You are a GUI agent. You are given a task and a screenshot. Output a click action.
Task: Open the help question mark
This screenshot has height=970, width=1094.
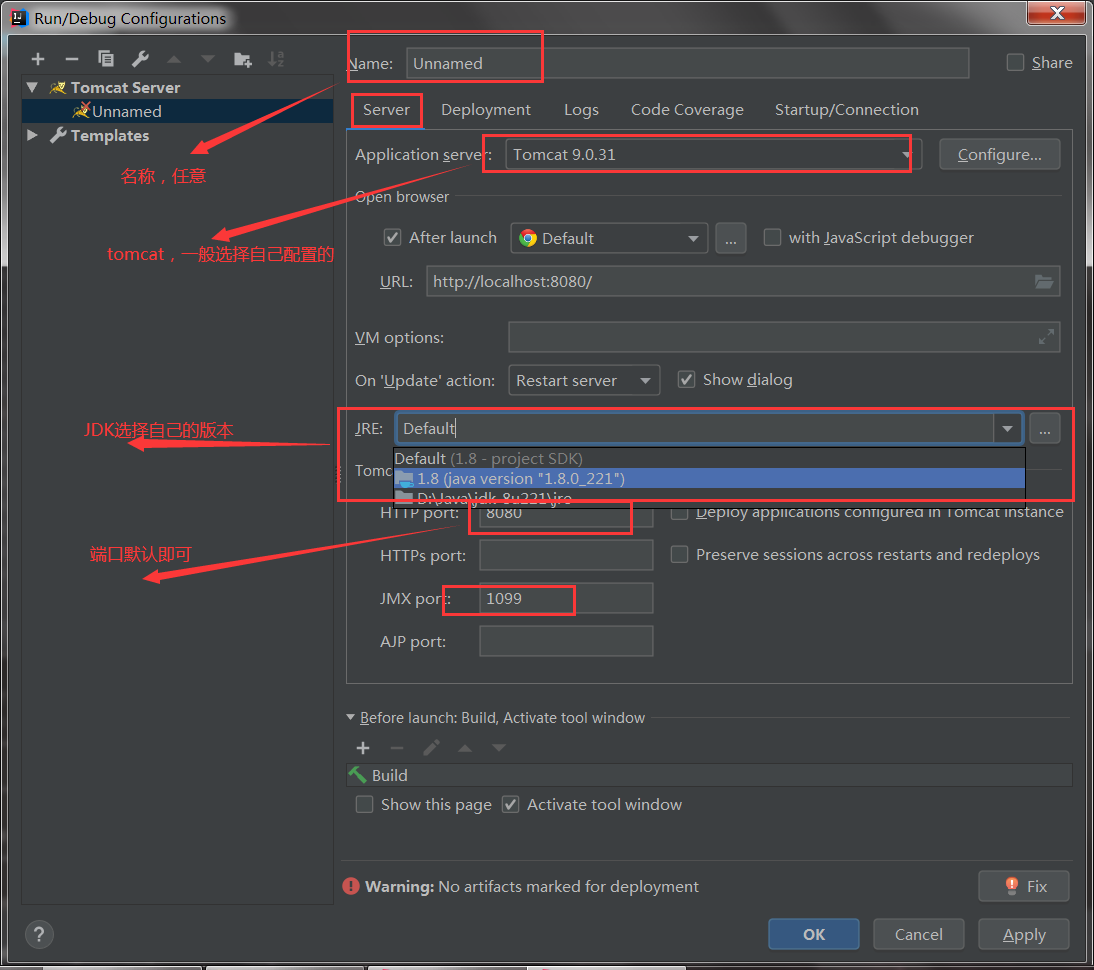[x=39, y=934]
